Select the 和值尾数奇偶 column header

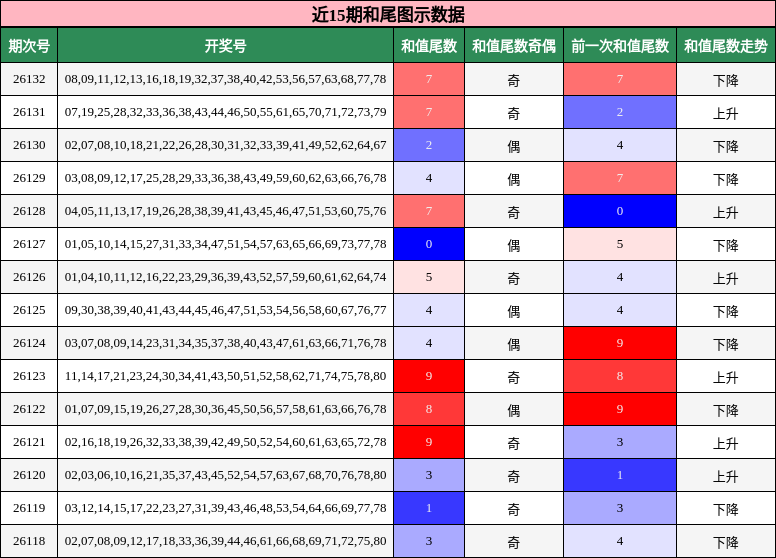tap(514, 46)
